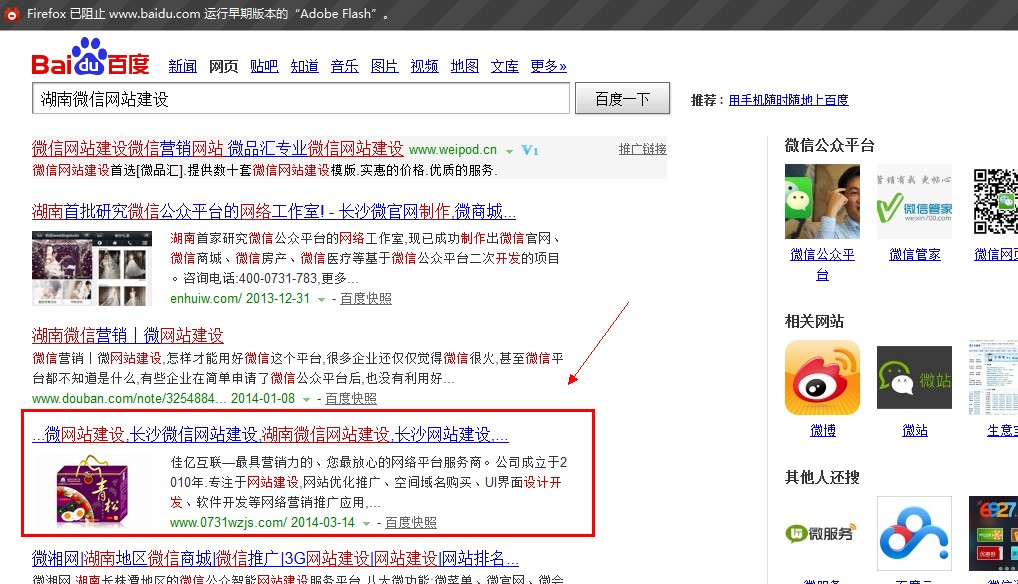Click the Weibo eye logo icon

(x=822, y=378)
